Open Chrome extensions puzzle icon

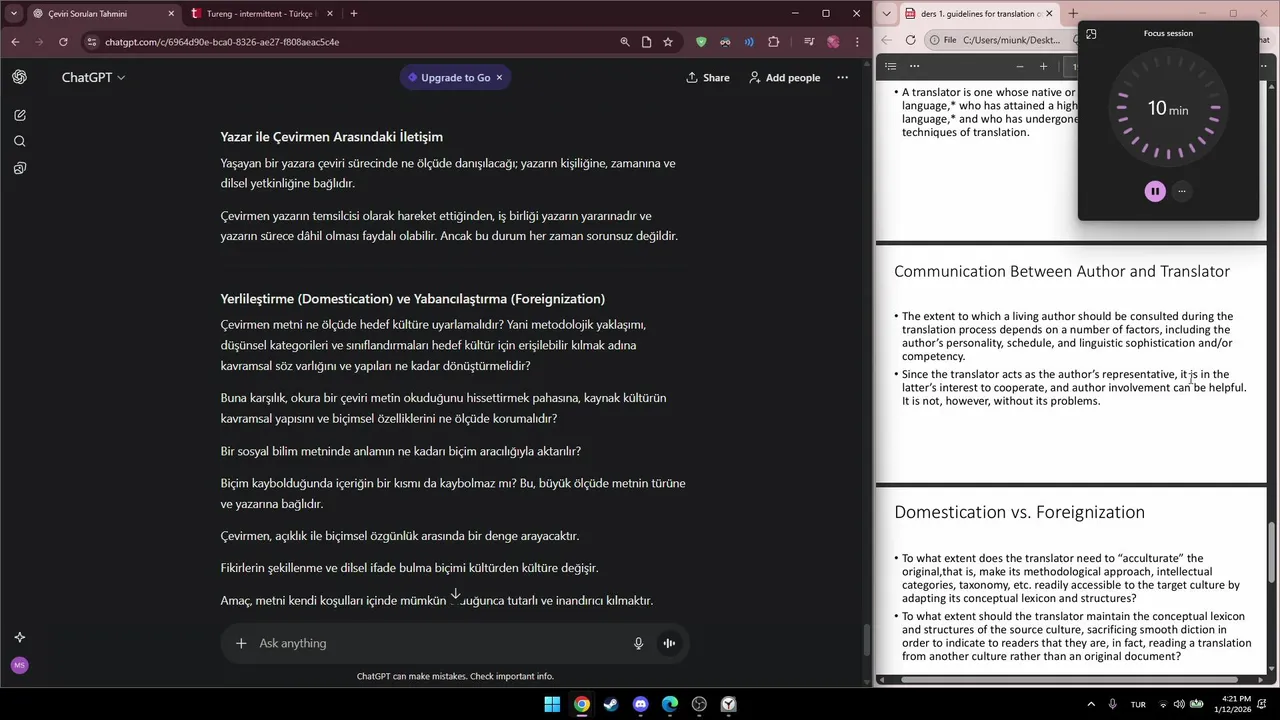click(x=774, y=42)
